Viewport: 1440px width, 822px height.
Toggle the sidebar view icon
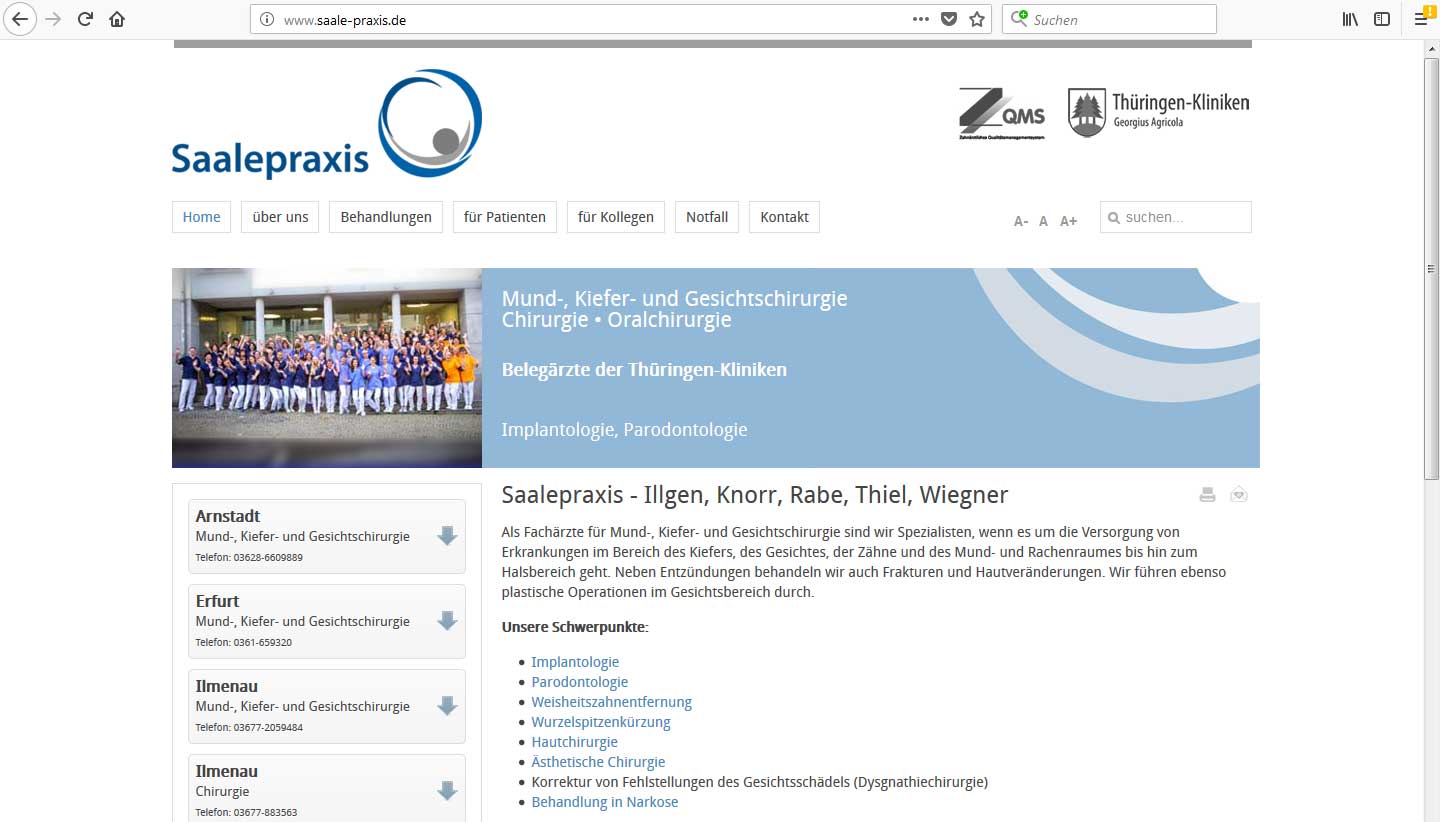pos(1382,19)
